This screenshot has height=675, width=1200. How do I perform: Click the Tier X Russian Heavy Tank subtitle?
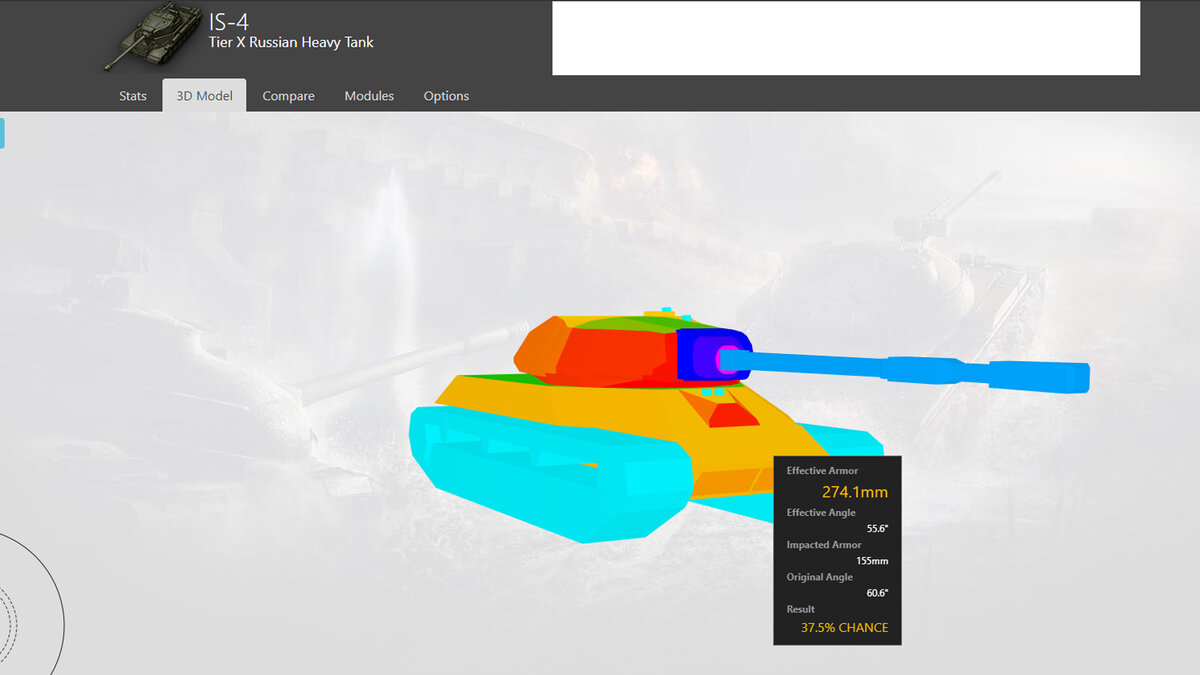291,43
